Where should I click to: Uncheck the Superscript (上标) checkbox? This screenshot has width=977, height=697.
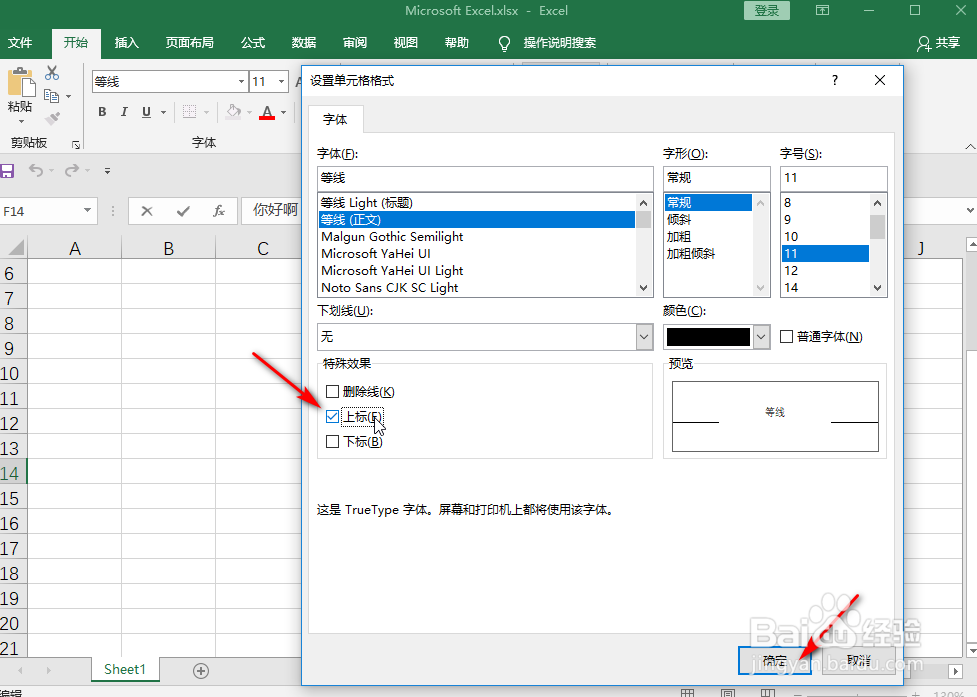click(332, 417)
